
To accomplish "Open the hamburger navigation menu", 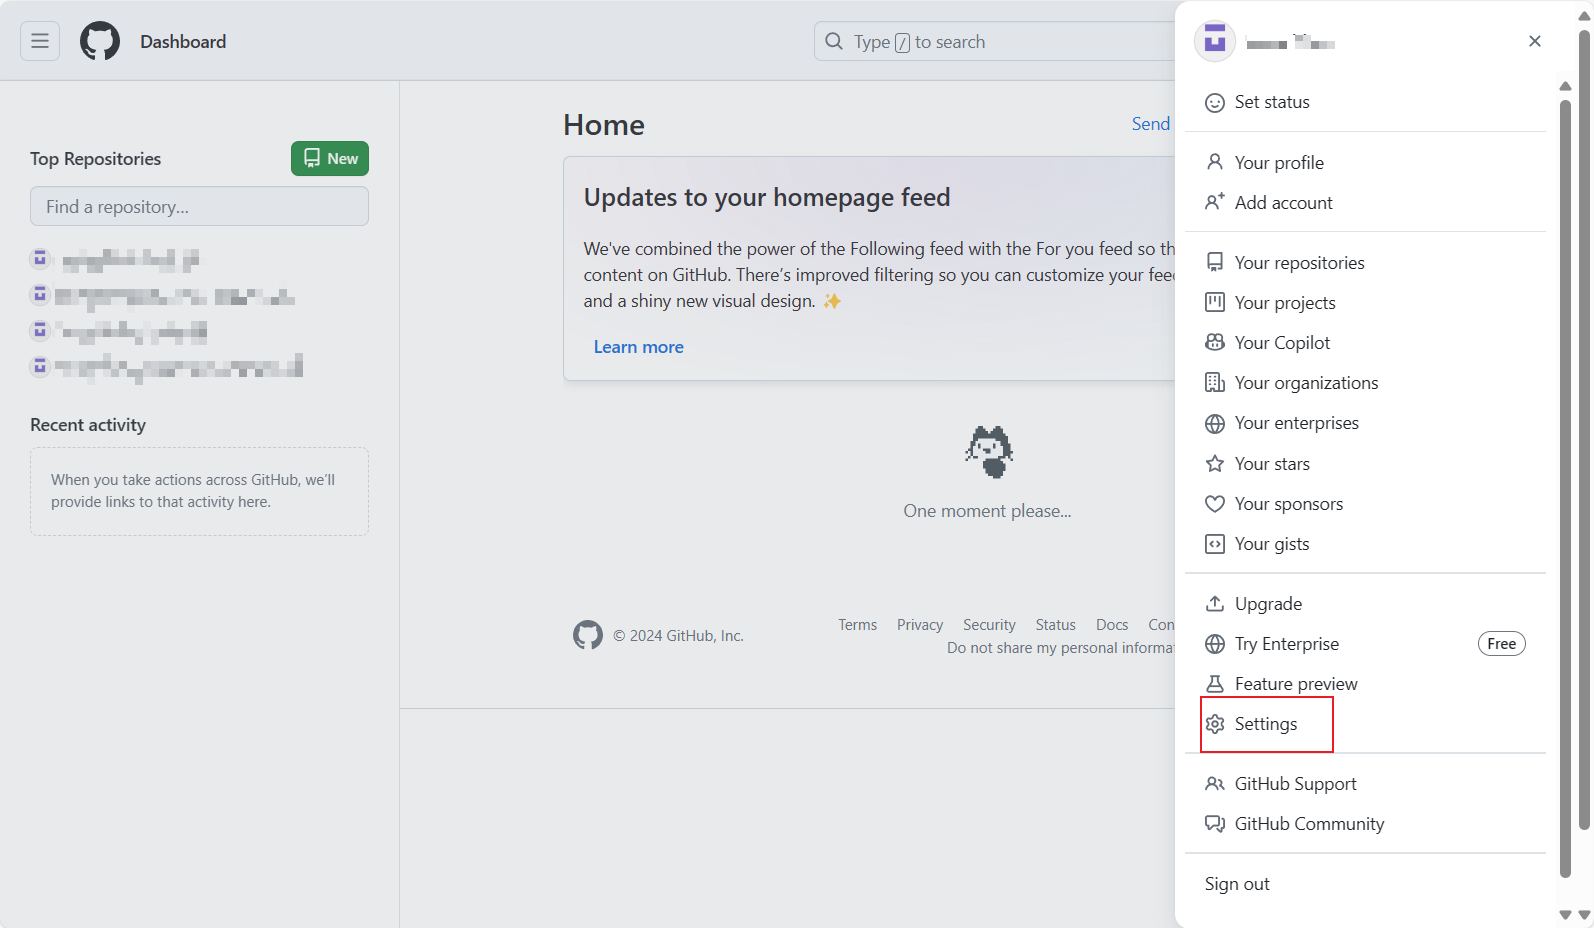I will [x=40, y=41].
